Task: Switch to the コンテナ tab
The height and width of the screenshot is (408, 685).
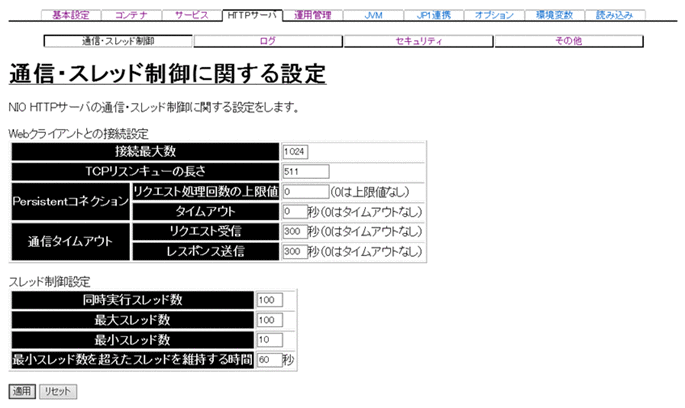Action: (131, 15)
